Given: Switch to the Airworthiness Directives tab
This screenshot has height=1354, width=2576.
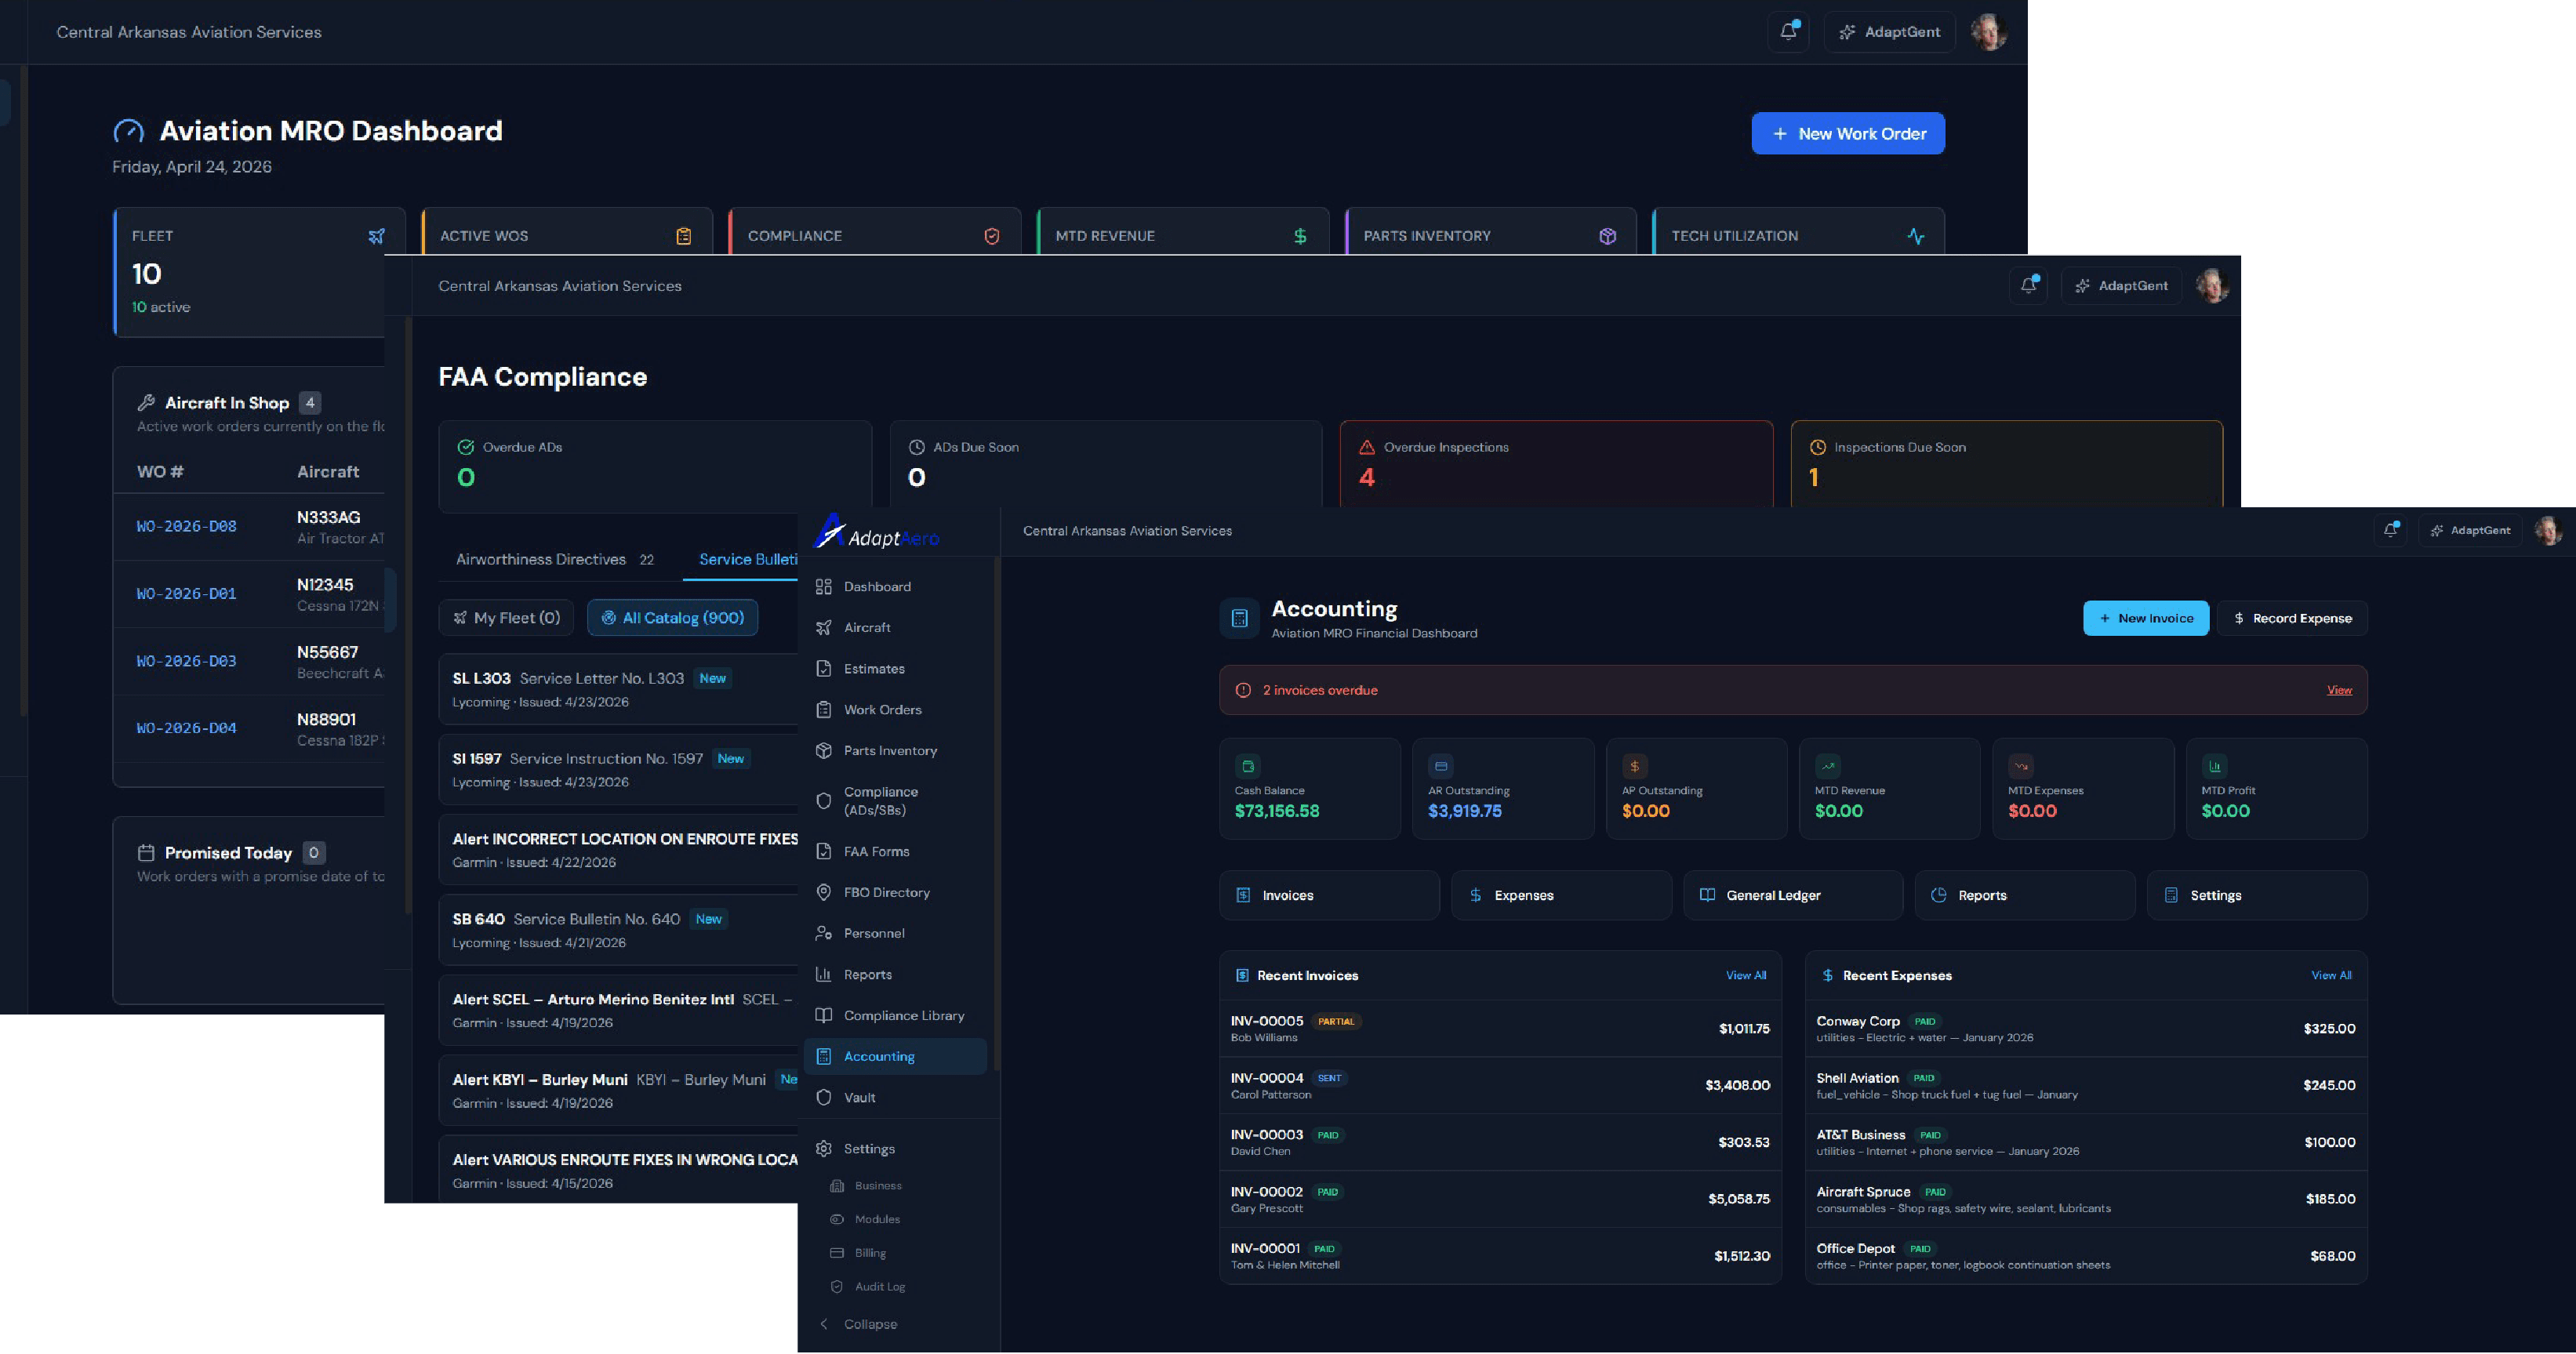Looking at the screenshot, I should click(542, 559).
